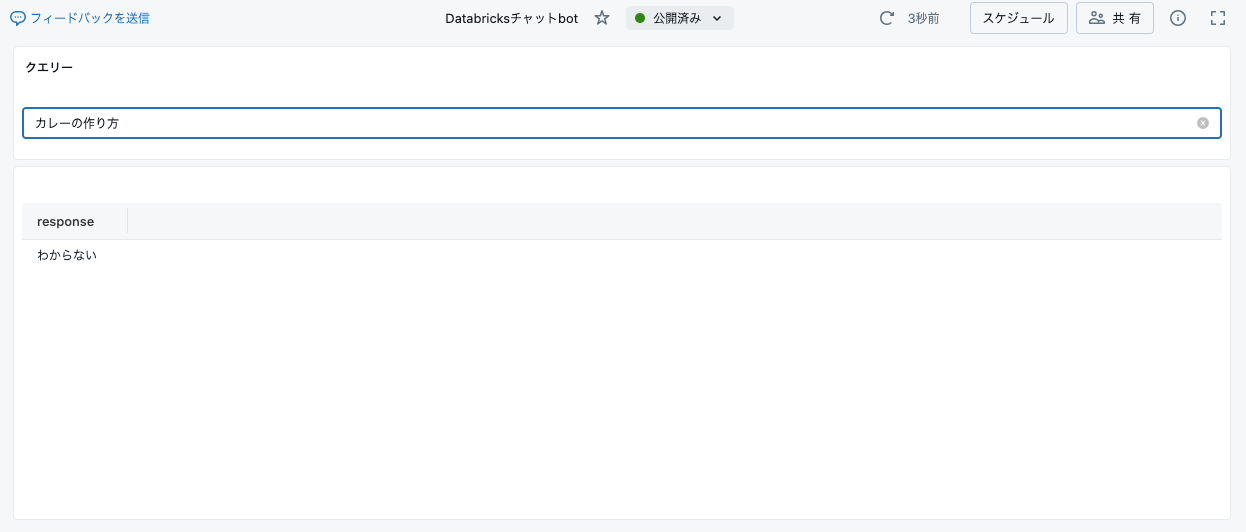Click the feedback speech bubble icon
This screenshot has height=532, width=1246.
click(18, 18)
